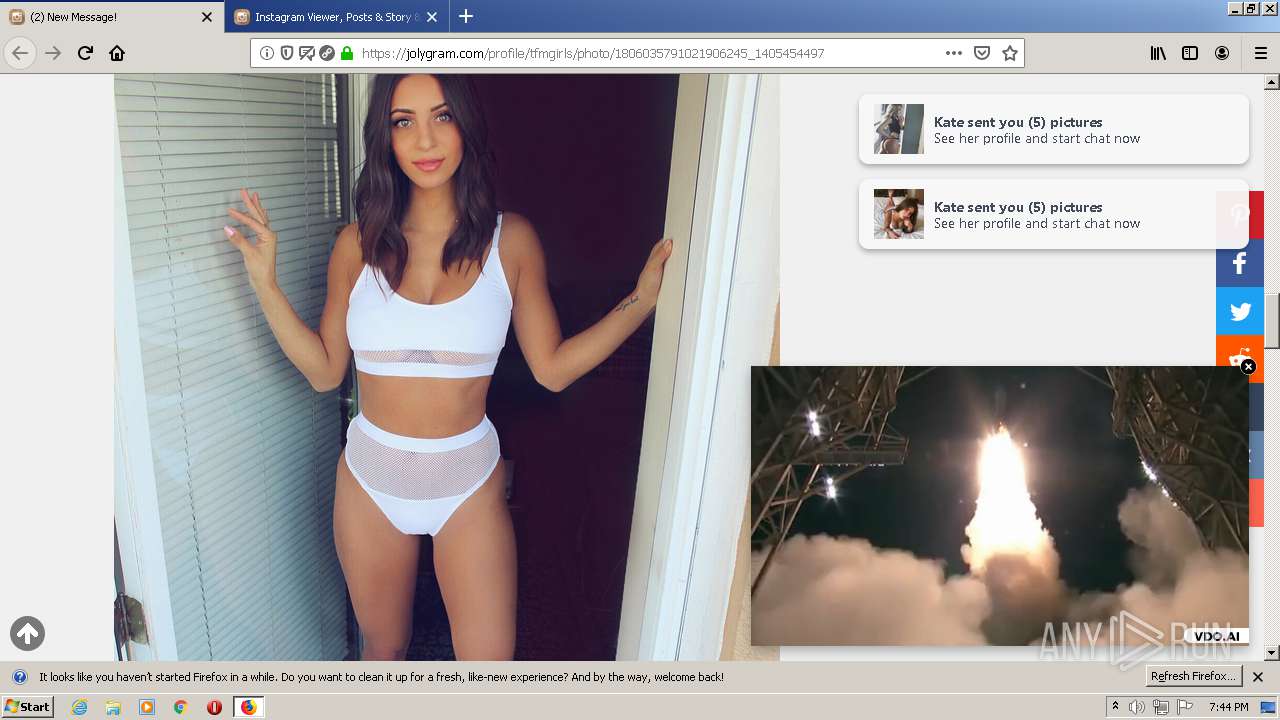The width and height of the screenshot is (1280, 720).
Task: Click scrollbar down arrow
Action: point(1272,653)
